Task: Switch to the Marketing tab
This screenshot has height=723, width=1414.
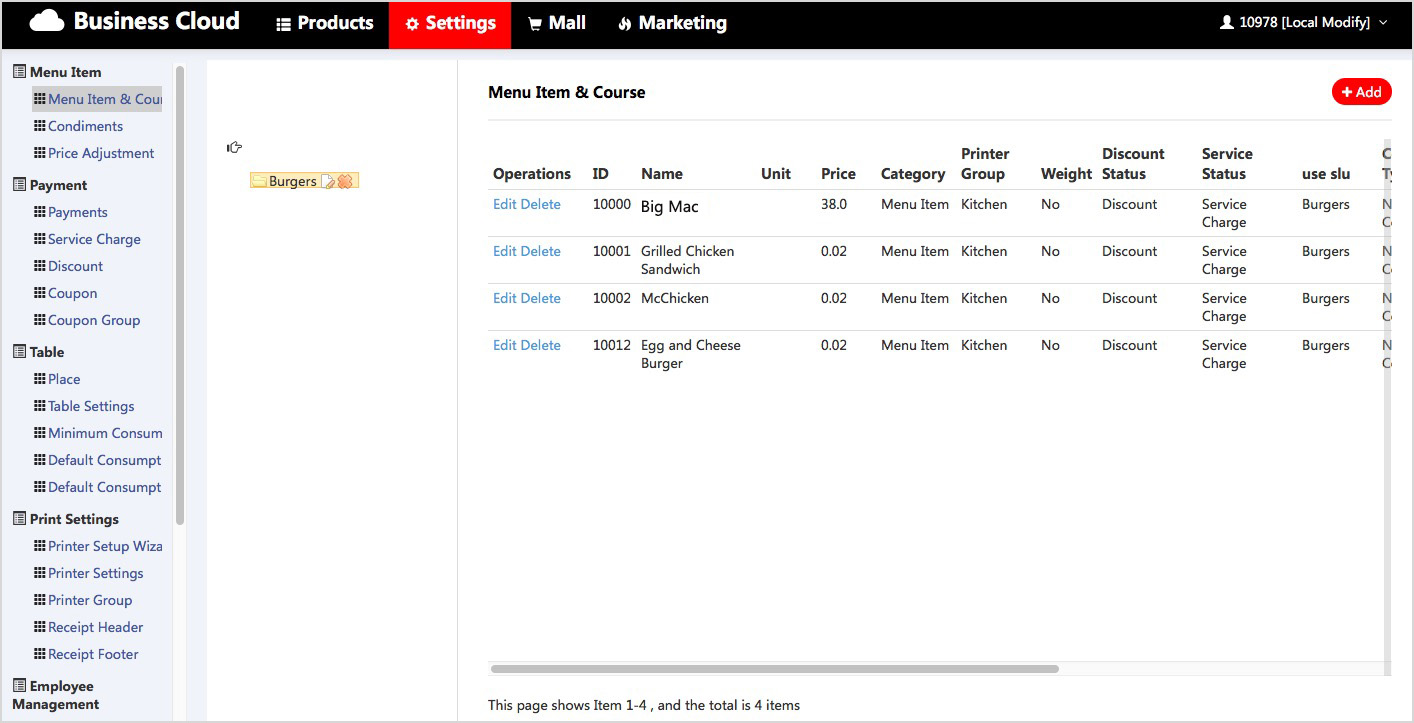Action: (x=672, y=23)
